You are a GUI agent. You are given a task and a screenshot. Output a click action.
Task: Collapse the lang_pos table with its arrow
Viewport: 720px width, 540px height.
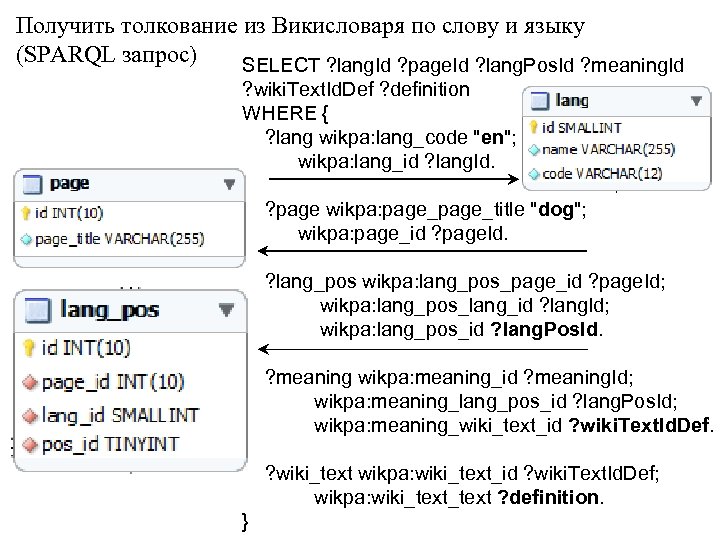tap(226, 310)
